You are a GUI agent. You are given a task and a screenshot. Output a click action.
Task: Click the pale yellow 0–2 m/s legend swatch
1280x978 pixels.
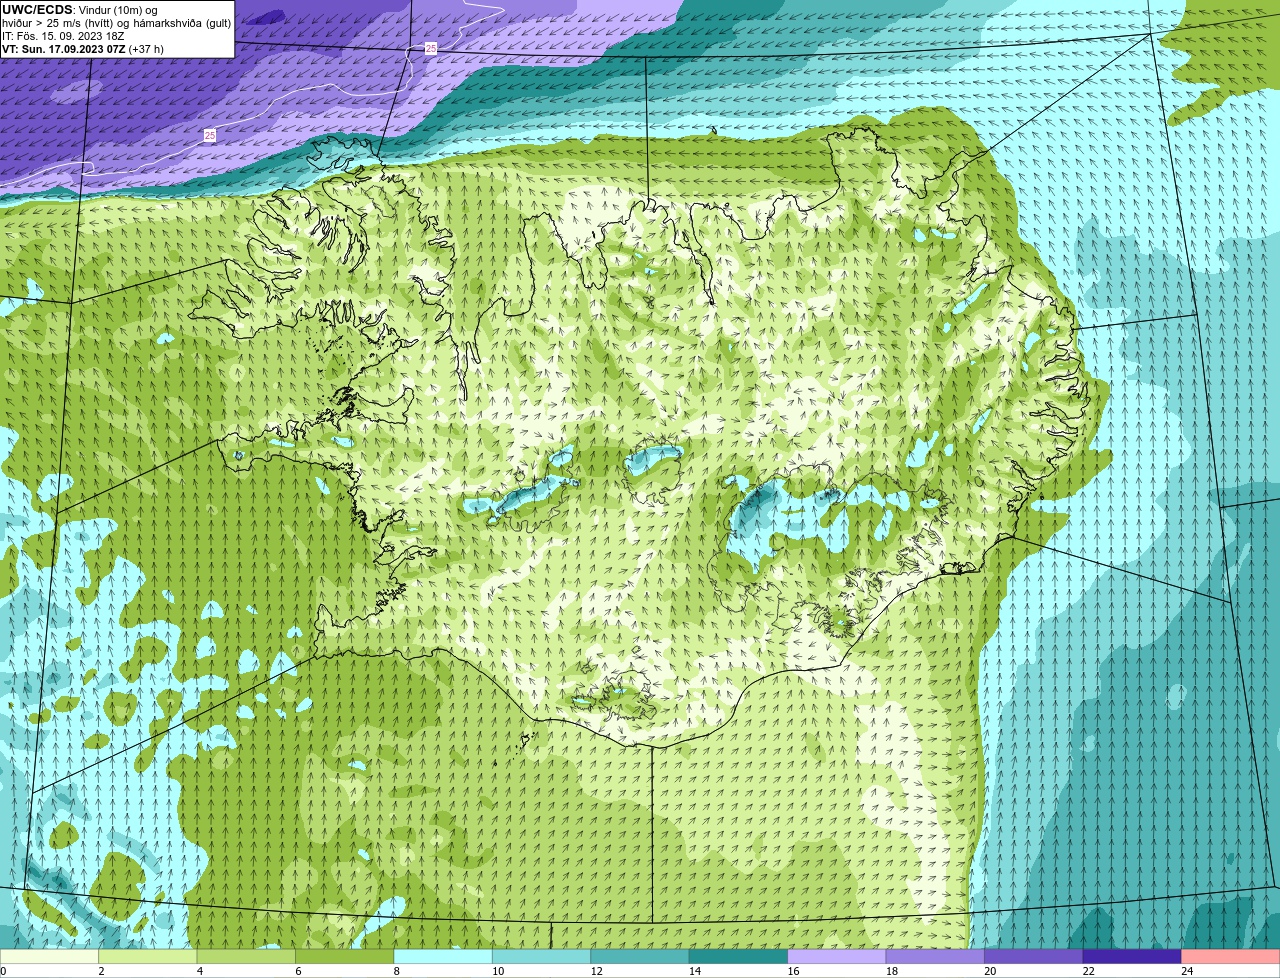coord(49,957)
